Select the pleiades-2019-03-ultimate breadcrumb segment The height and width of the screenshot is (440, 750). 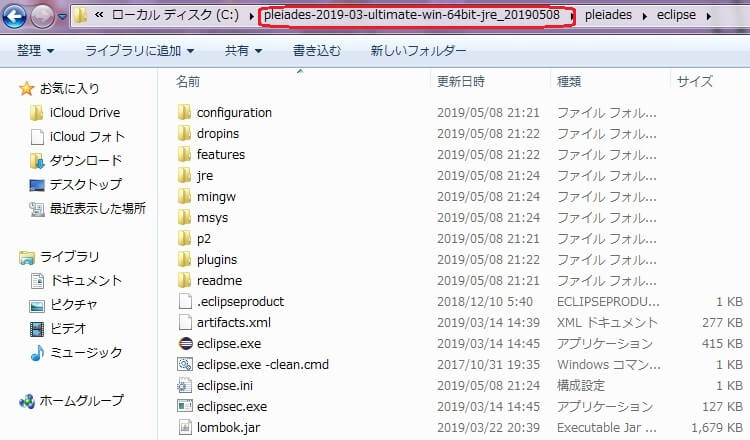pyautogui.click(x=412, y=15)
